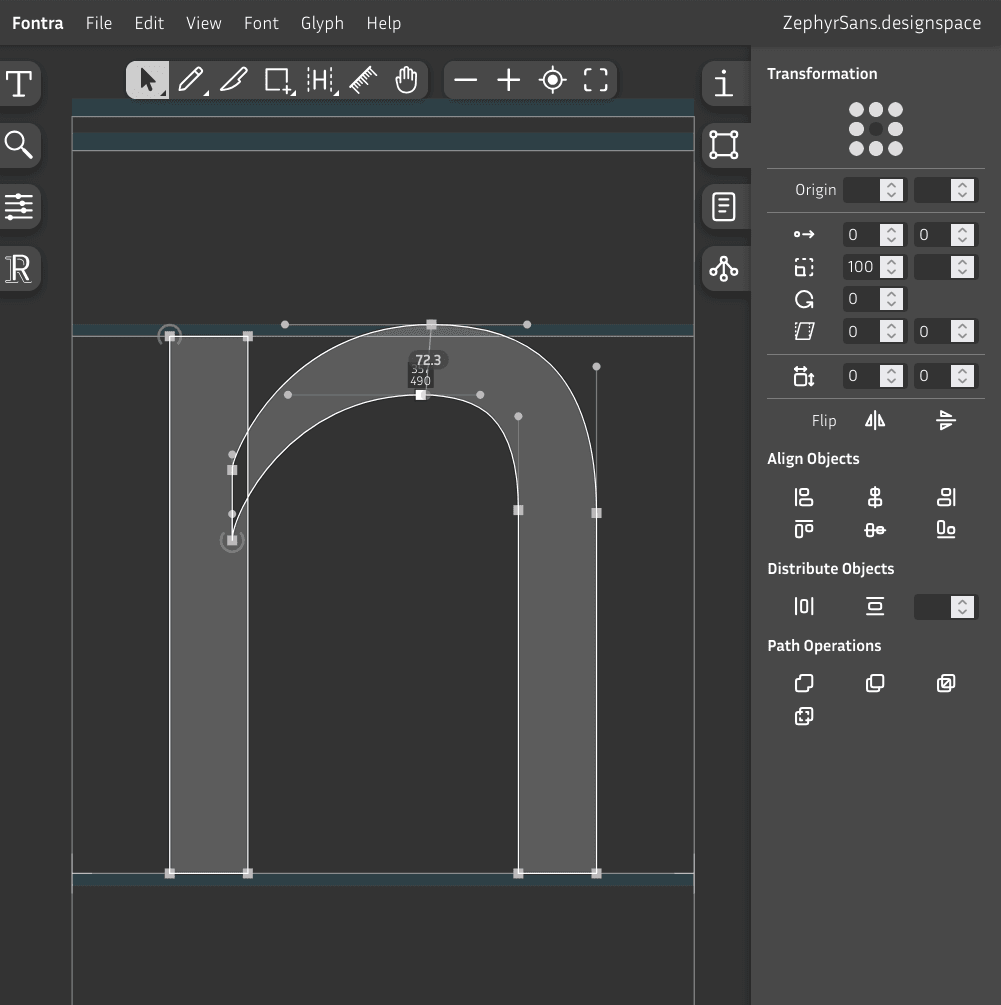Image resolution: width=1001 pixels, height=1005 pixels.
Task: Click the distribute spacing stepper
Action: (962, 606)
